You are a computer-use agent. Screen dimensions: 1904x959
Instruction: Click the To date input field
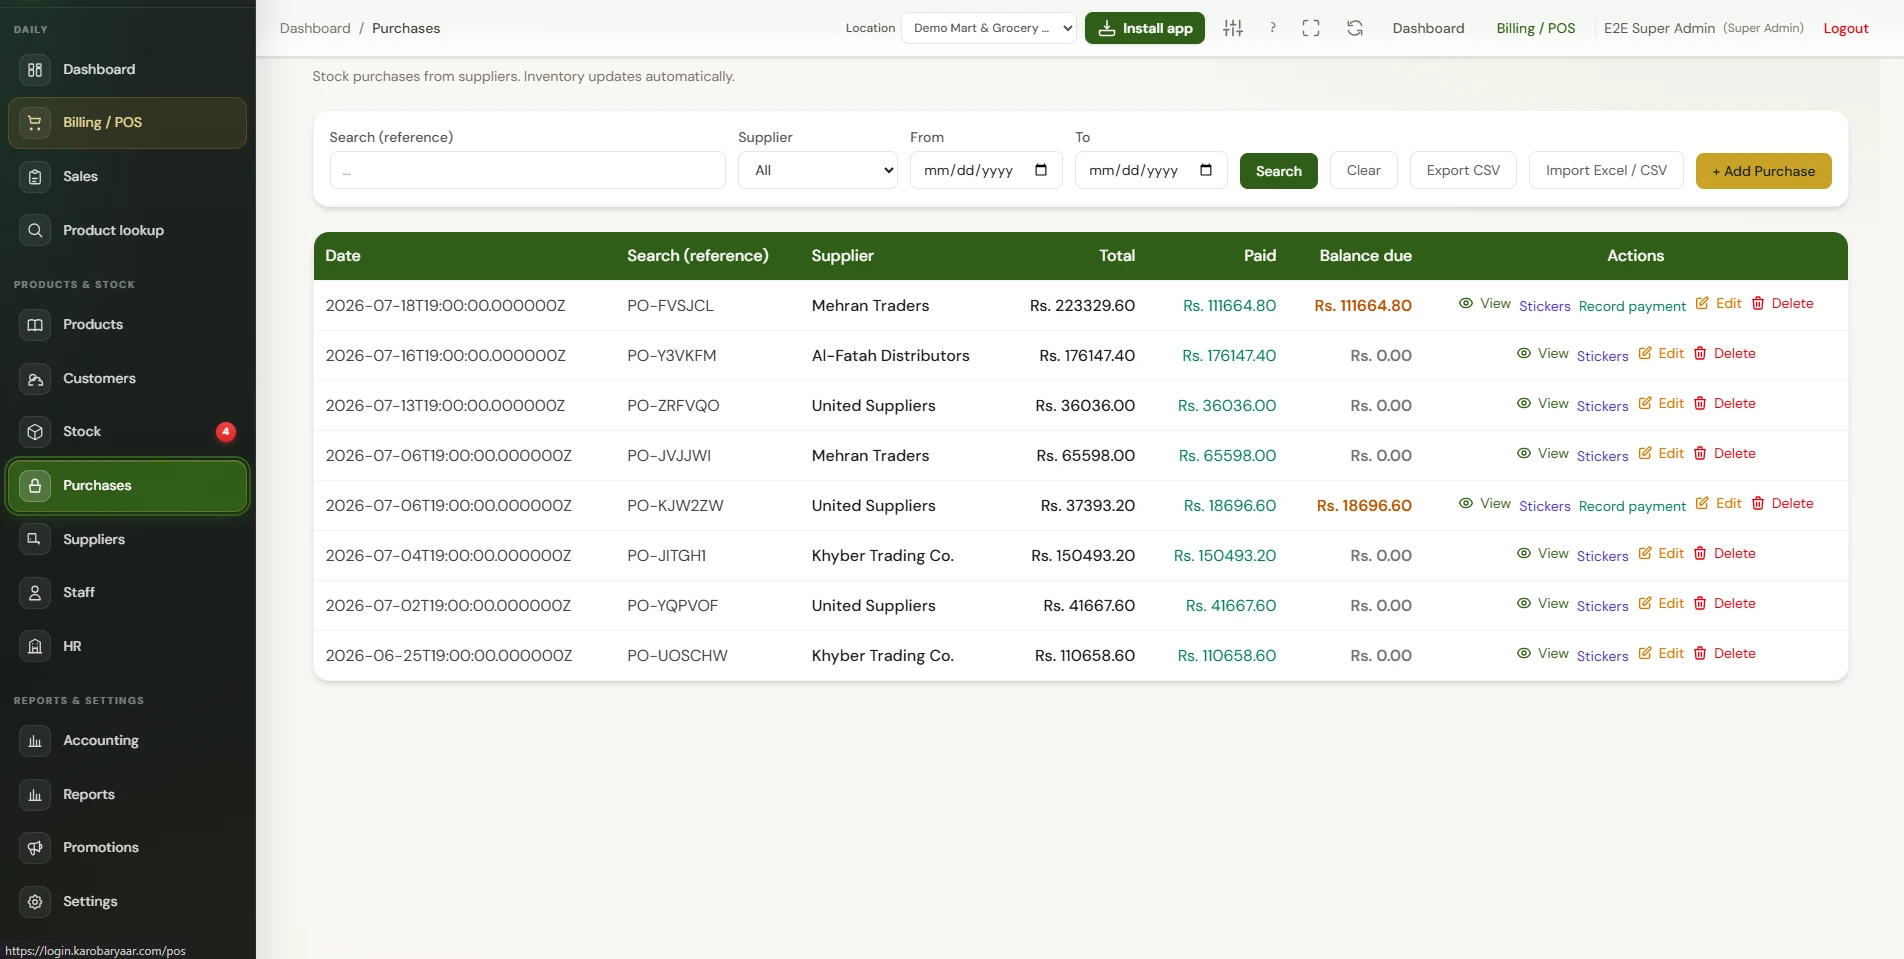[1151, 170]
